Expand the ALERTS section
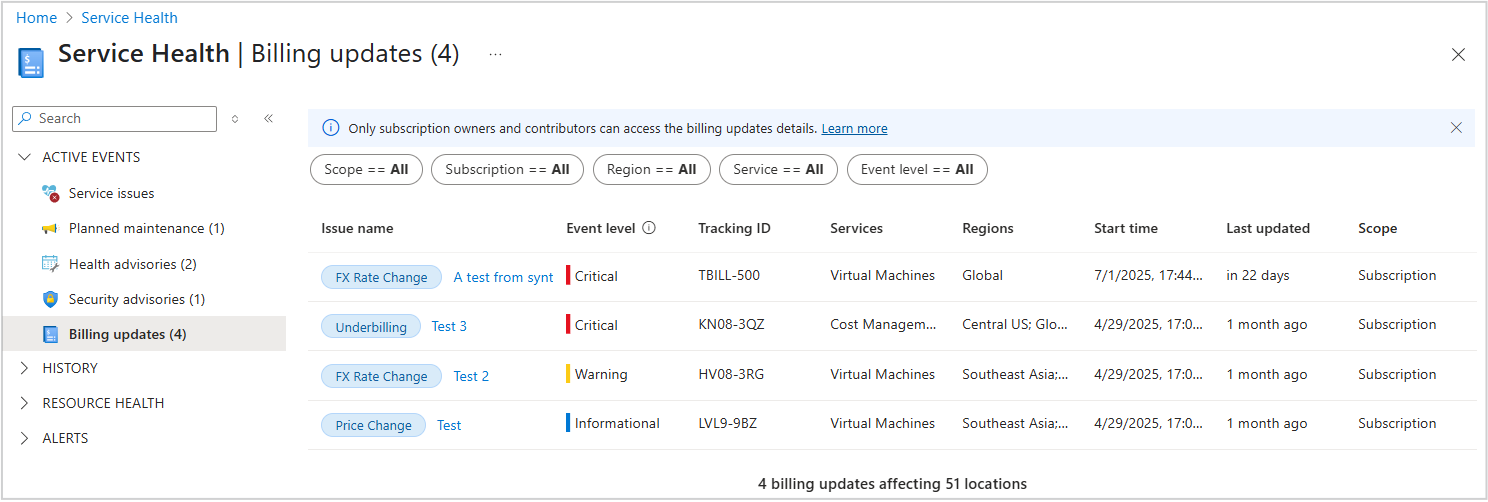 tap(25, 438)
